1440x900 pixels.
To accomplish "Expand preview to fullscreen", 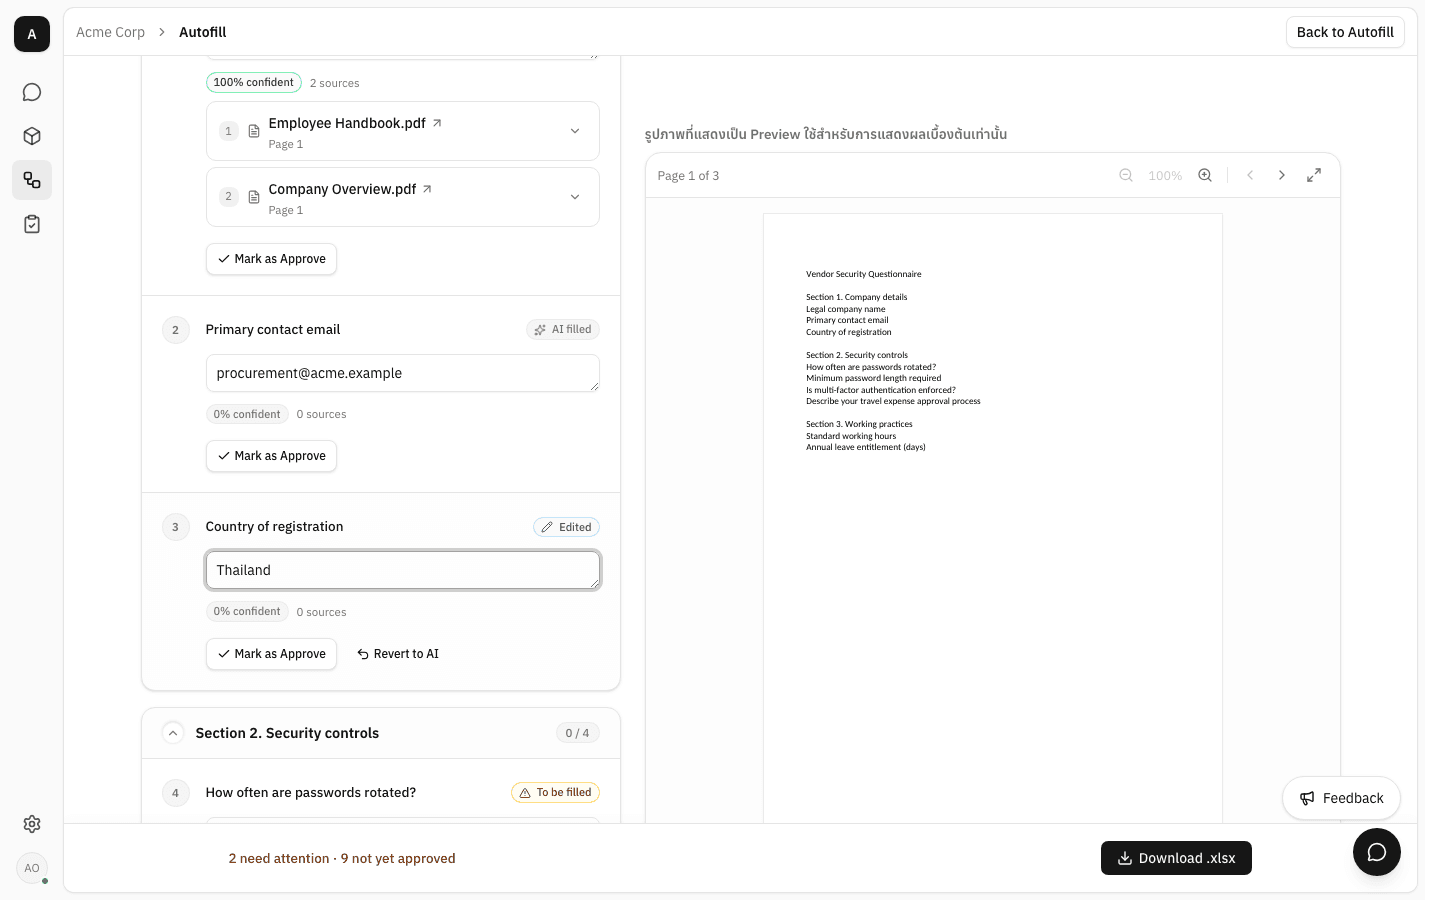I will (1314, 175).
